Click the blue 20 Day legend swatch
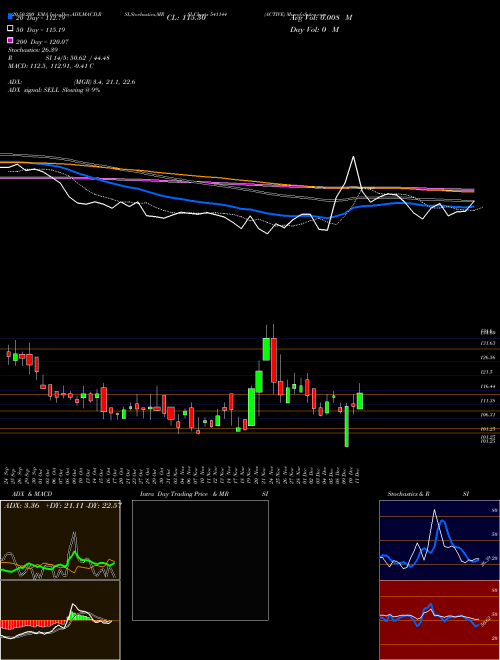Viewport: 500px width, 660px height. tap(10, 16)
